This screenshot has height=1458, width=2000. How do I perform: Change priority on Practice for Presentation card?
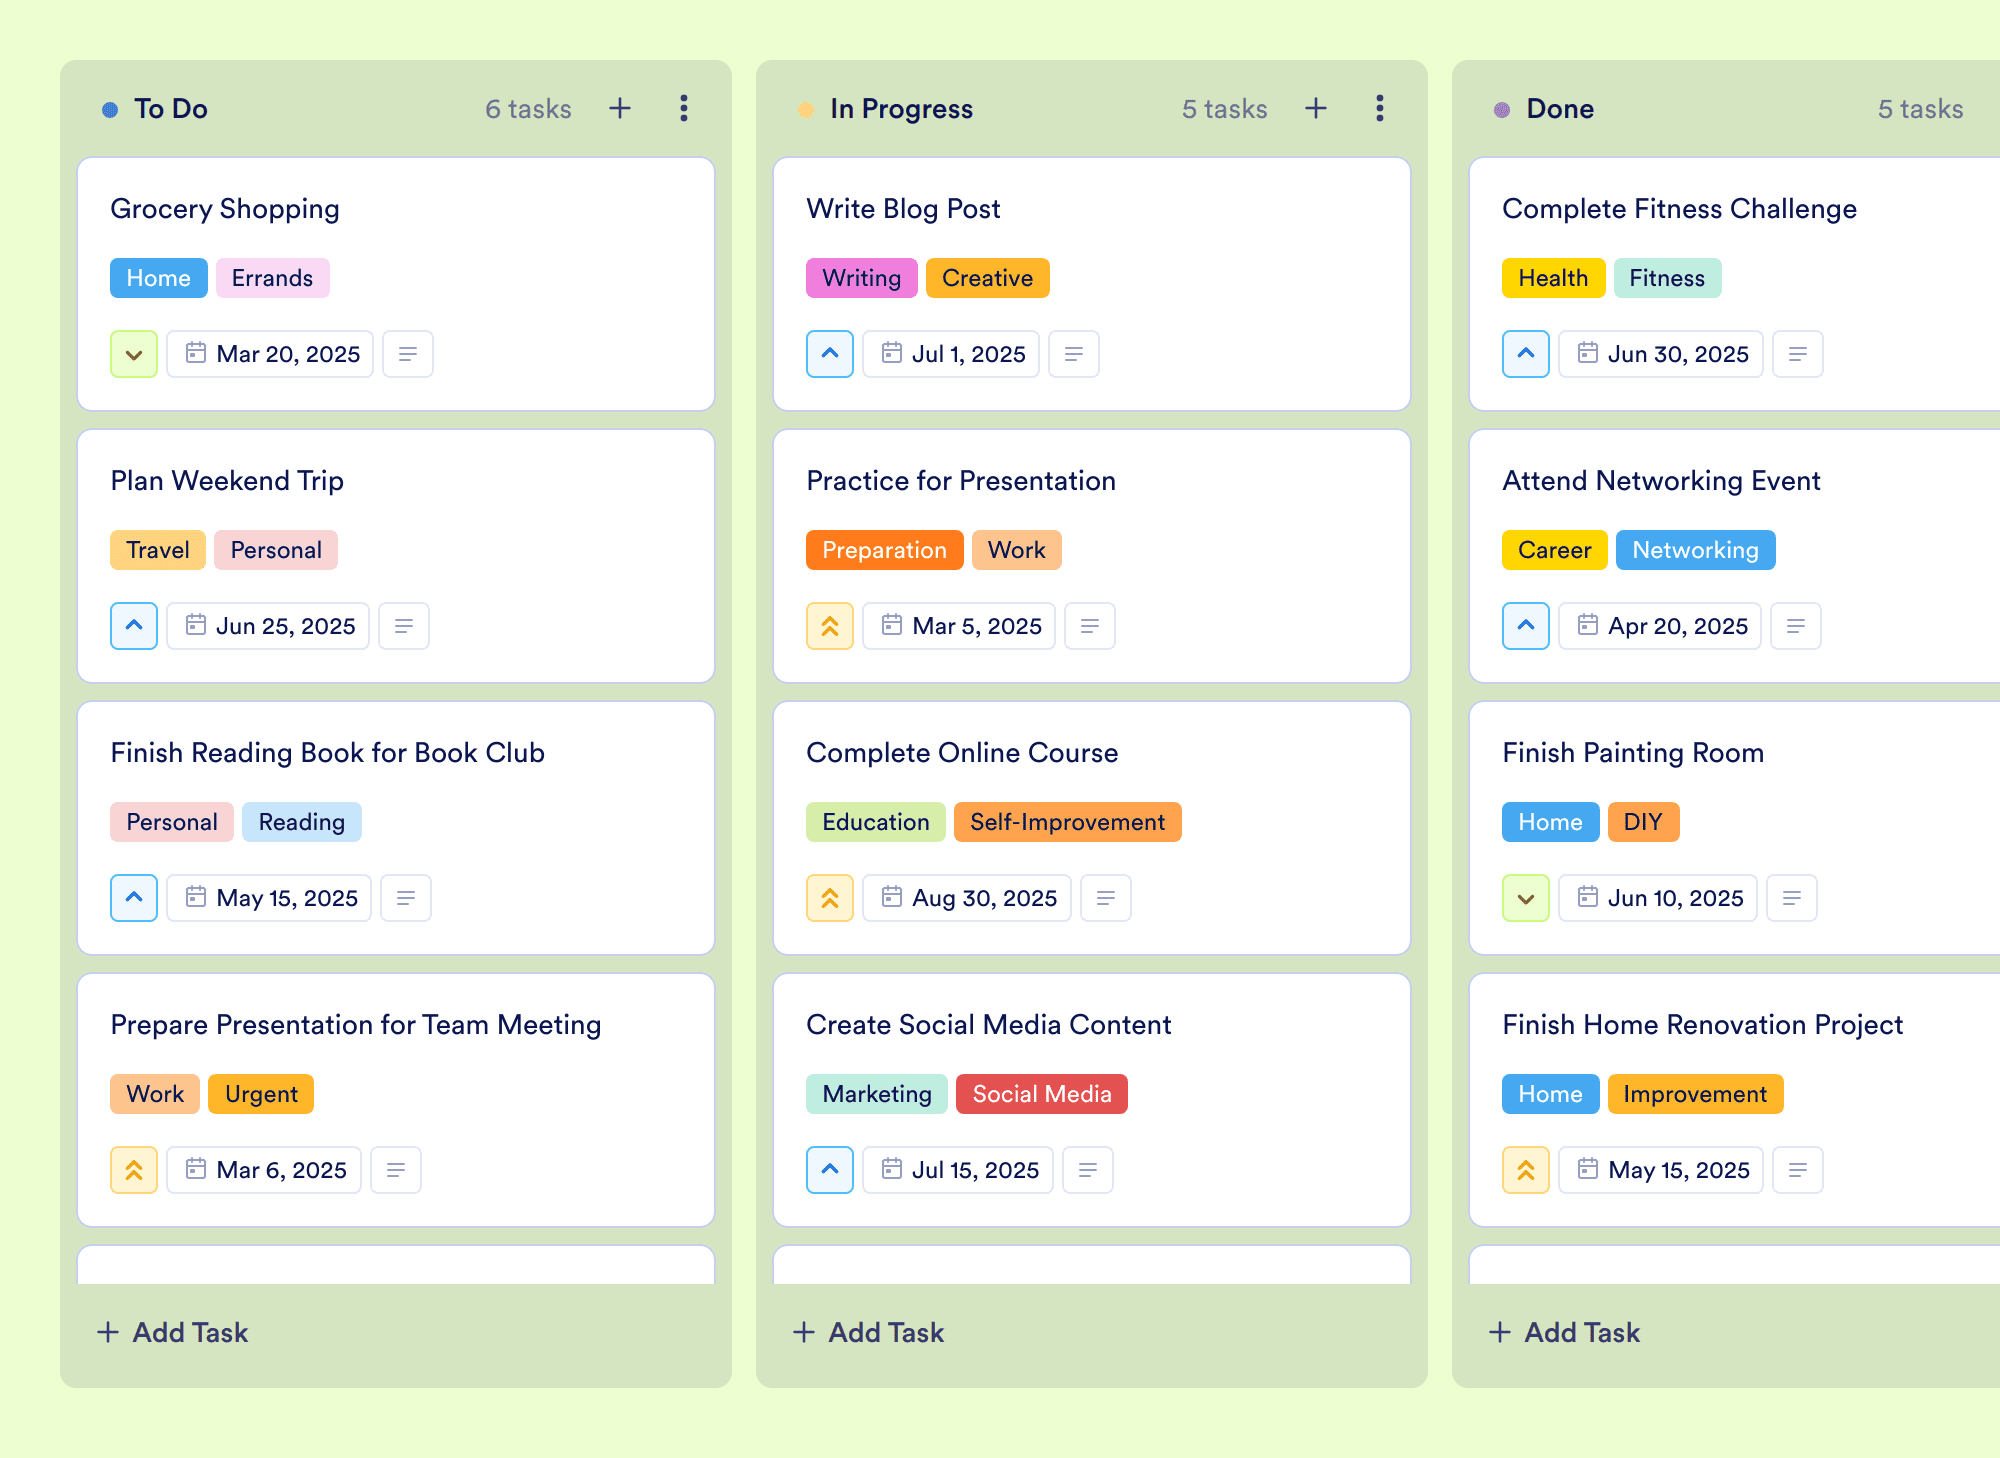[x=830, y=626]
